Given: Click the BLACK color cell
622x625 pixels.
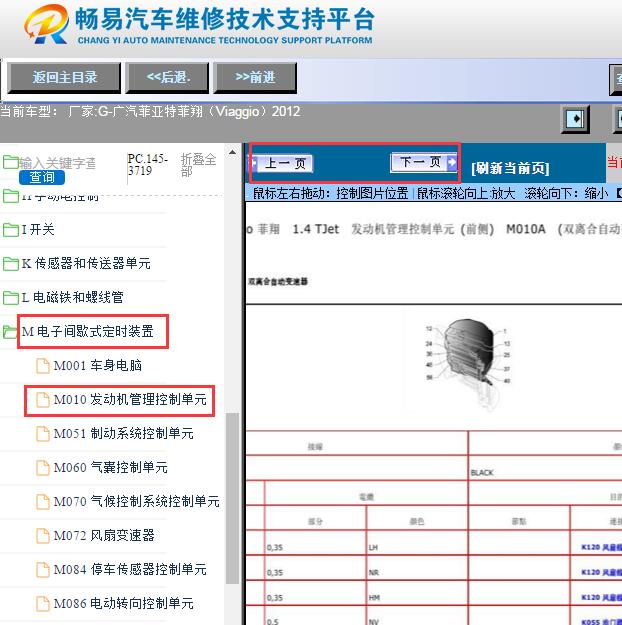Looking at the screenshot, I should pos(482,473).
